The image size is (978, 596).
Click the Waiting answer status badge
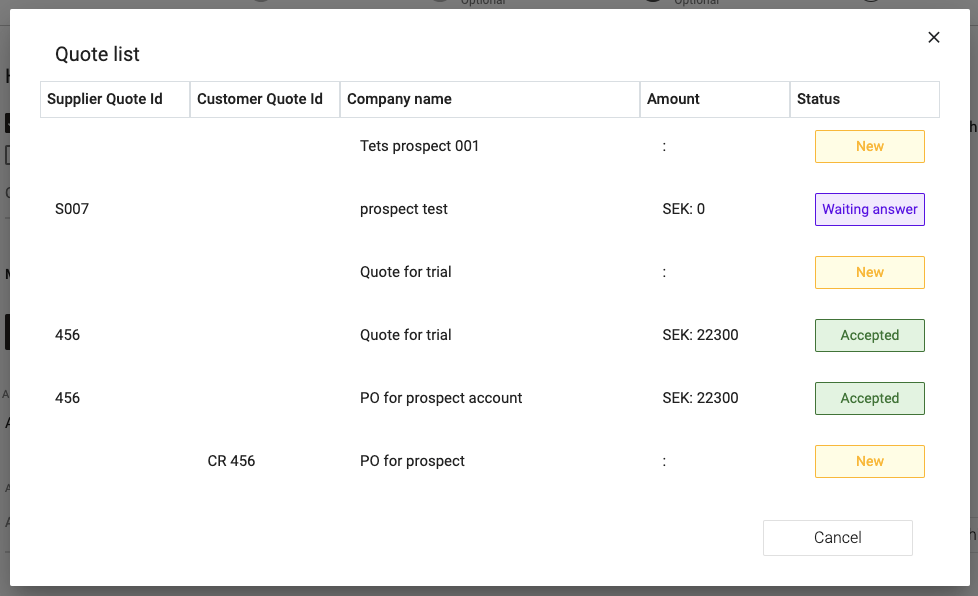point(869,209)
